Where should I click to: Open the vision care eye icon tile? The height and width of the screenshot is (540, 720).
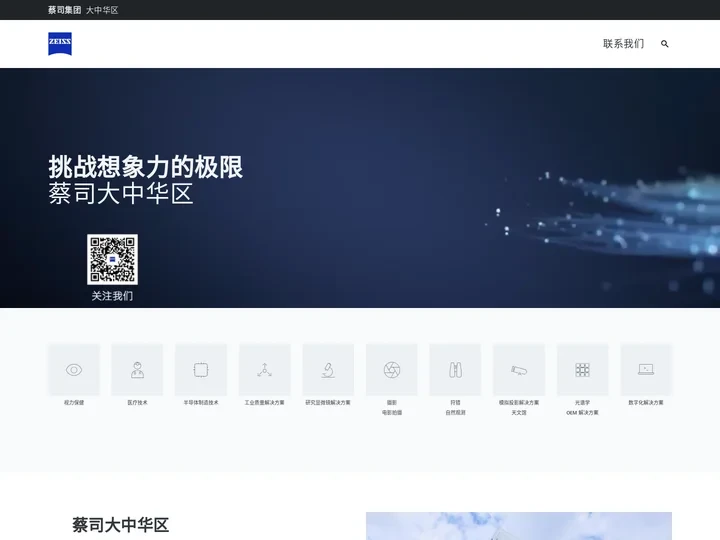74,370
